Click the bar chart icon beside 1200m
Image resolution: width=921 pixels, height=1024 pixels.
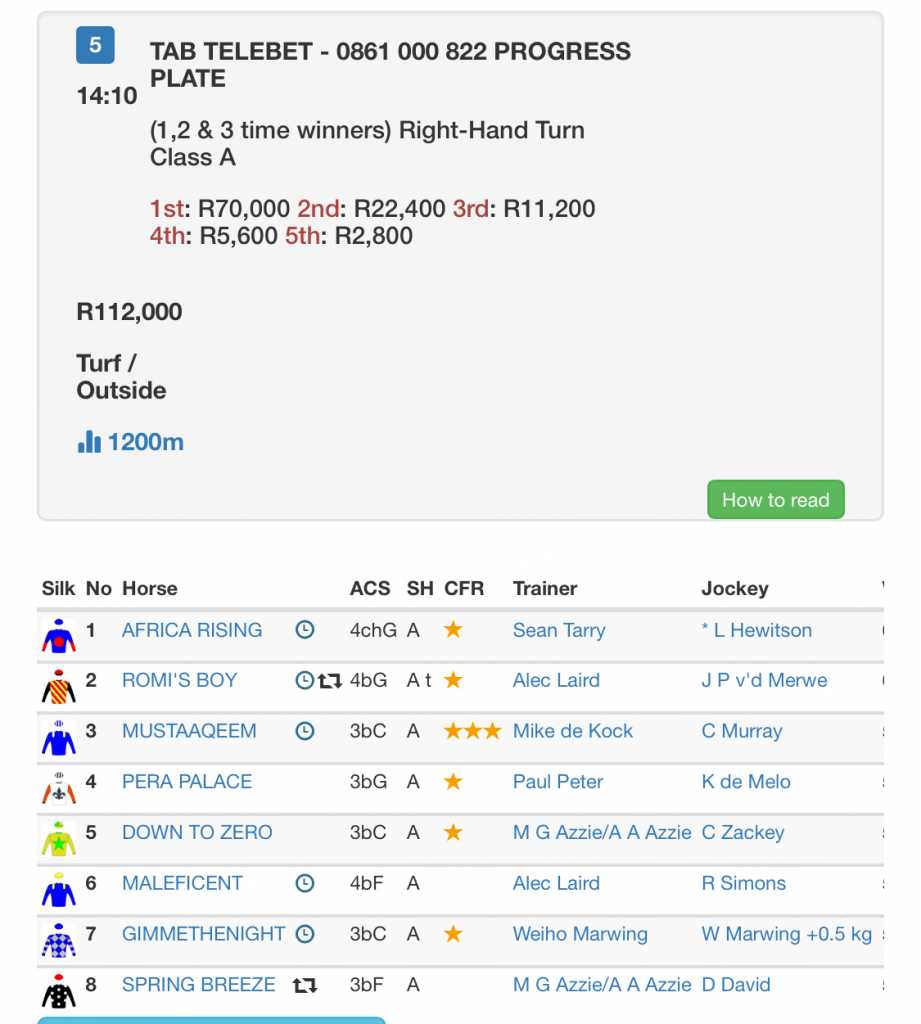[x=89, y=442]
